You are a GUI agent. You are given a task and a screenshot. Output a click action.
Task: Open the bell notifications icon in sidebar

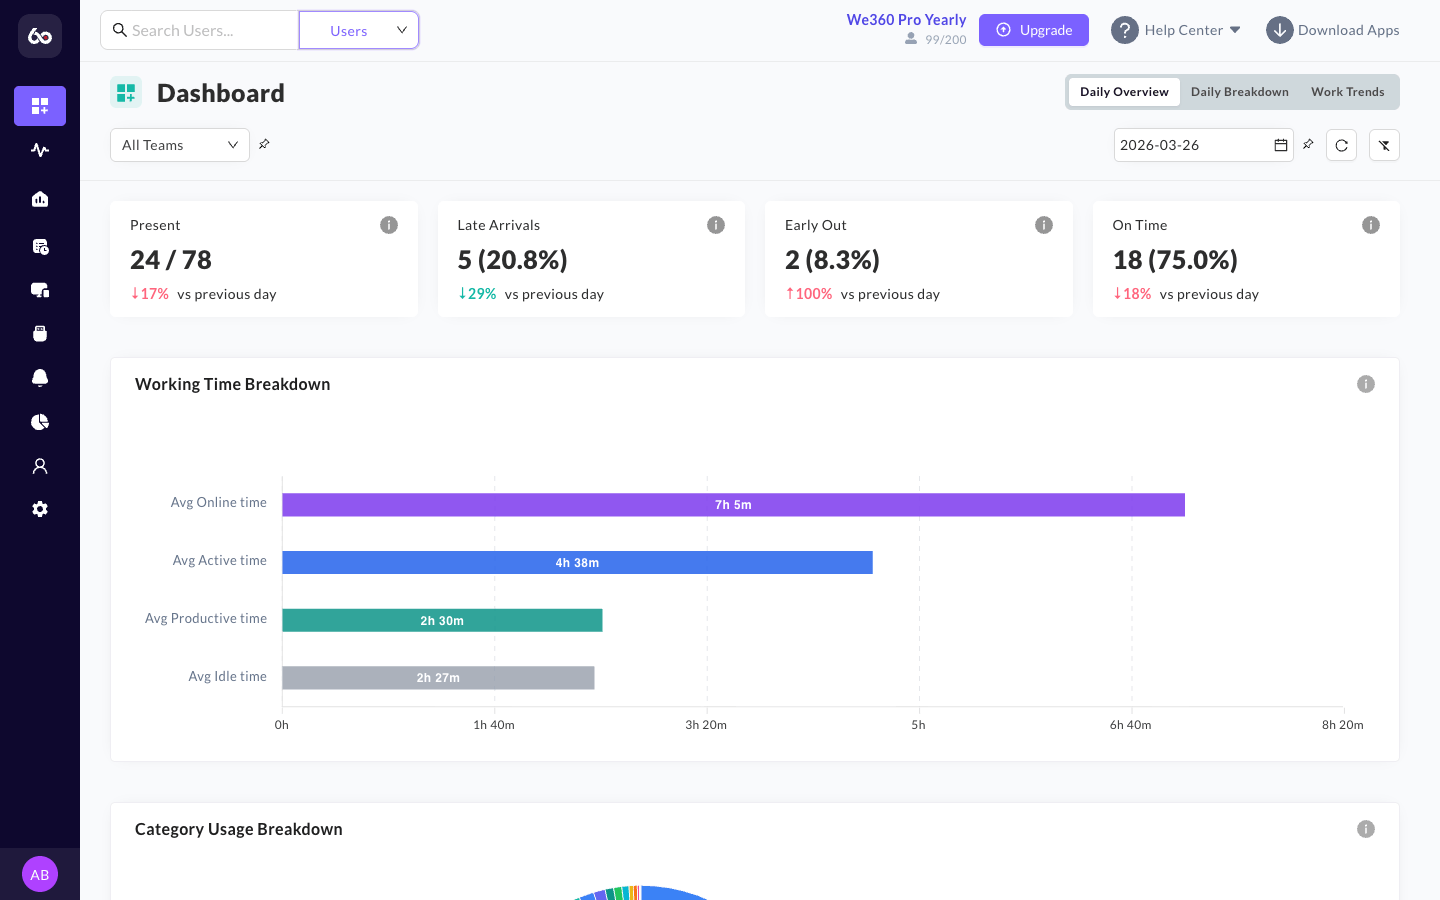tap(40, 378)
